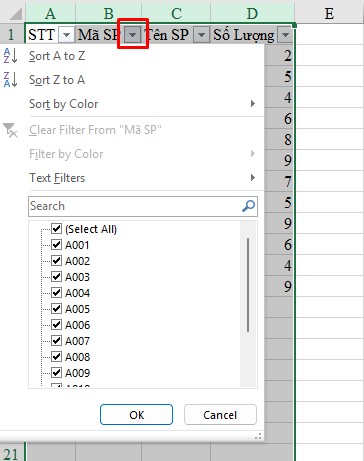
Task: Select row 1 header
Action: (x=12, y=35)
